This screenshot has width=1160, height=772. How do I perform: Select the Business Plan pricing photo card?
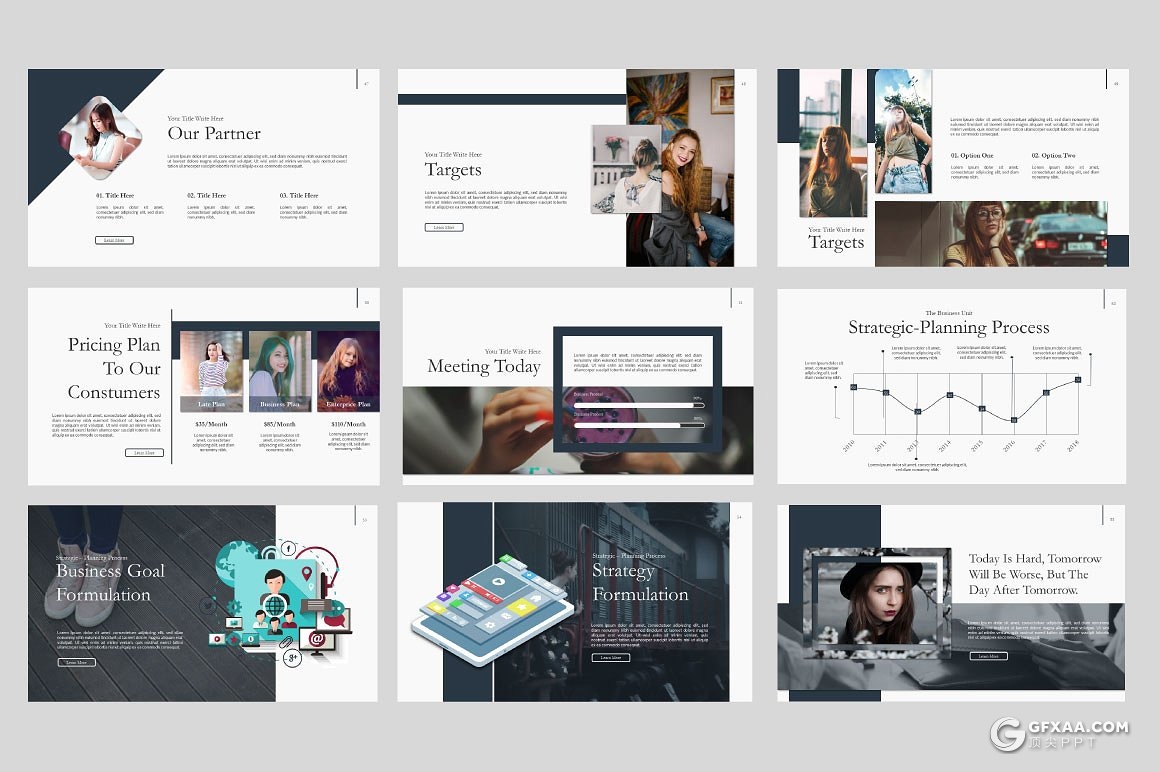[x=279, y=371]
